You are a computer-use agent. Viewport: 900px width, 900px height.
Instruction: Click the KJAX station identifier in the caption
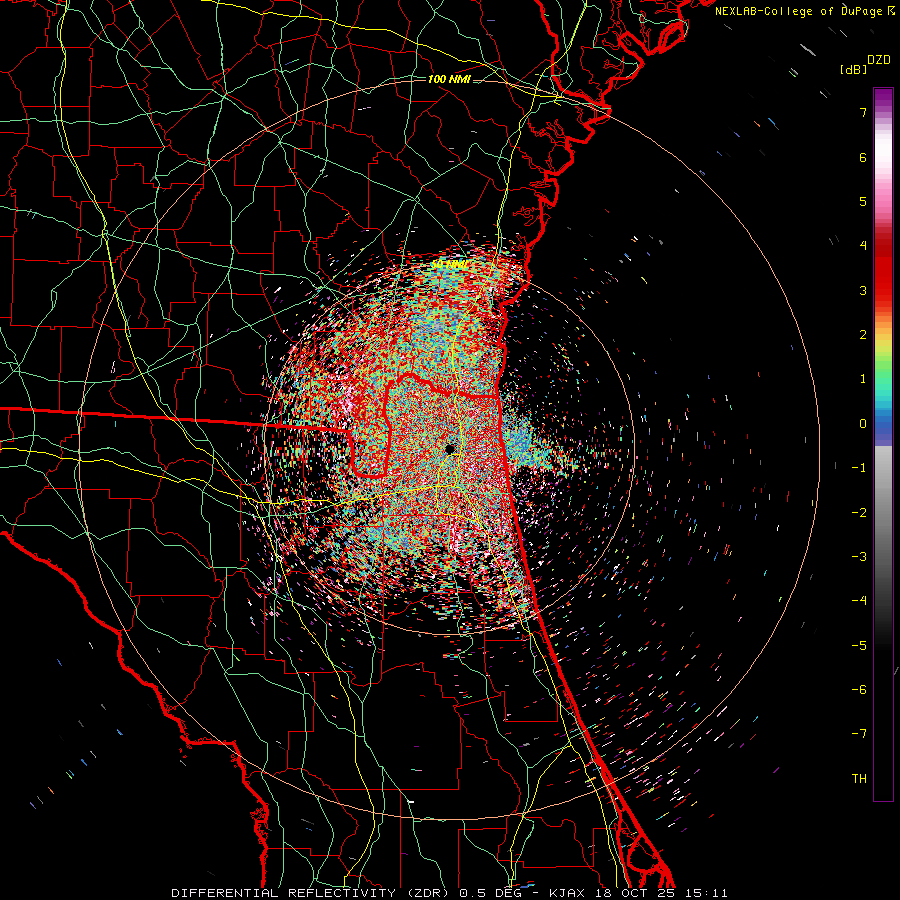567,893
